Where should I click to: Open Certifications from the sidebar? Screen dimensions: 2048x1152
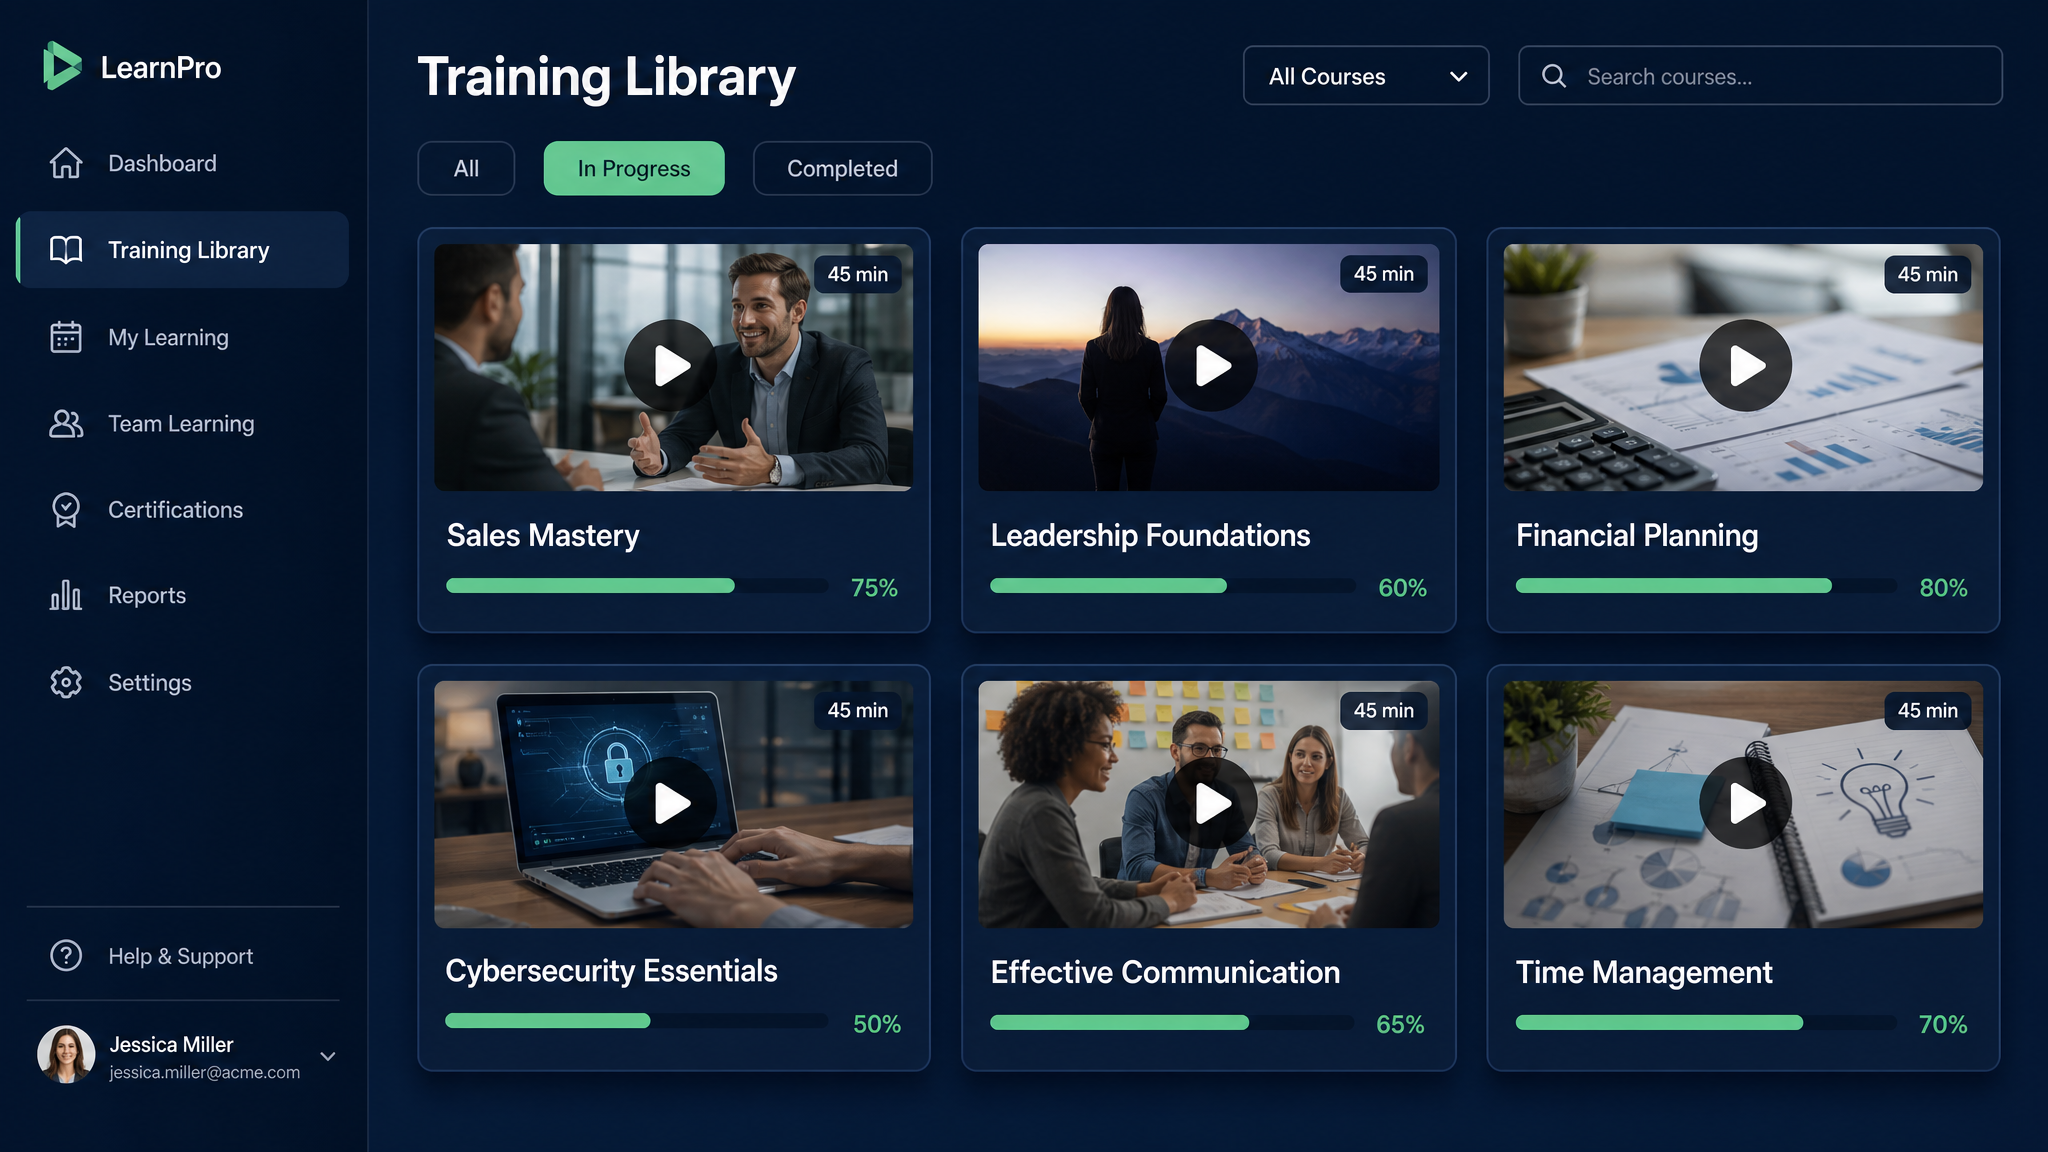coord(182,510)
